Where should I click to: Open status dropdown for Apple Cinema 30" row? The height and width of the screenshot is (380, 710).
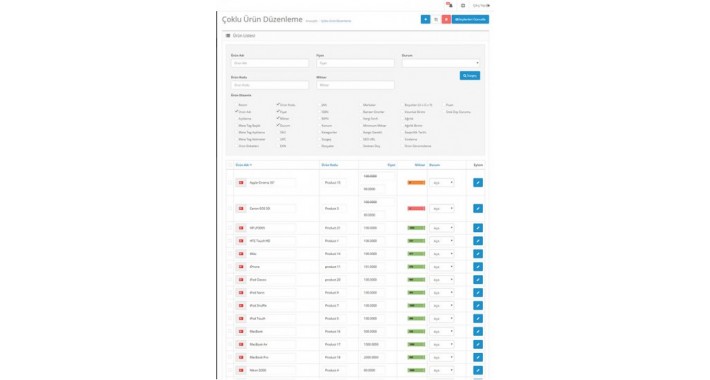point(441,183)
